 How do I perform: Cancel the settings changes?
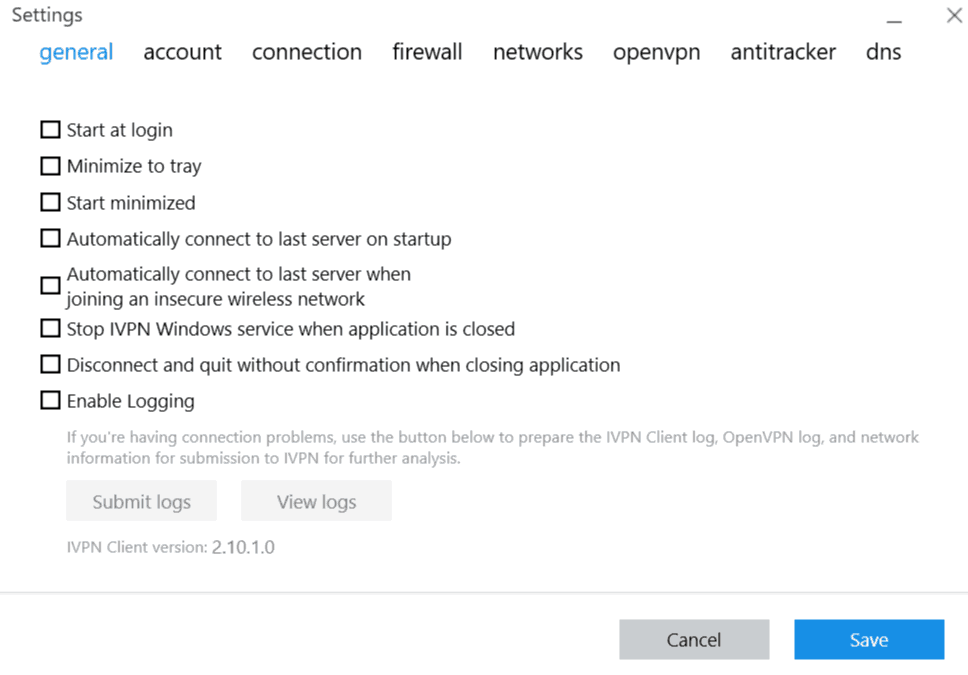pyautogui.click(x=694, y=639)
